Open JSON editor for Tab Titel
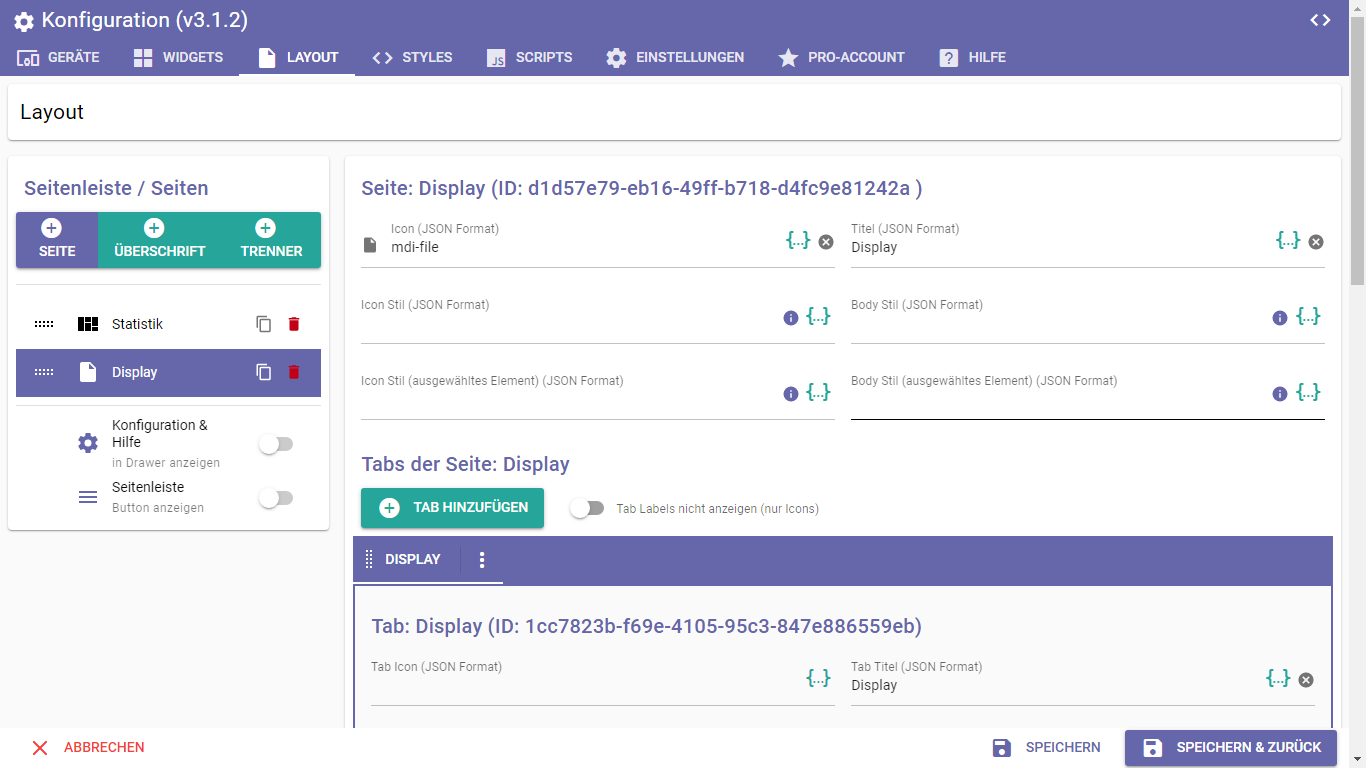Screen dimensions: 1366x768 tap(1278, 678)
